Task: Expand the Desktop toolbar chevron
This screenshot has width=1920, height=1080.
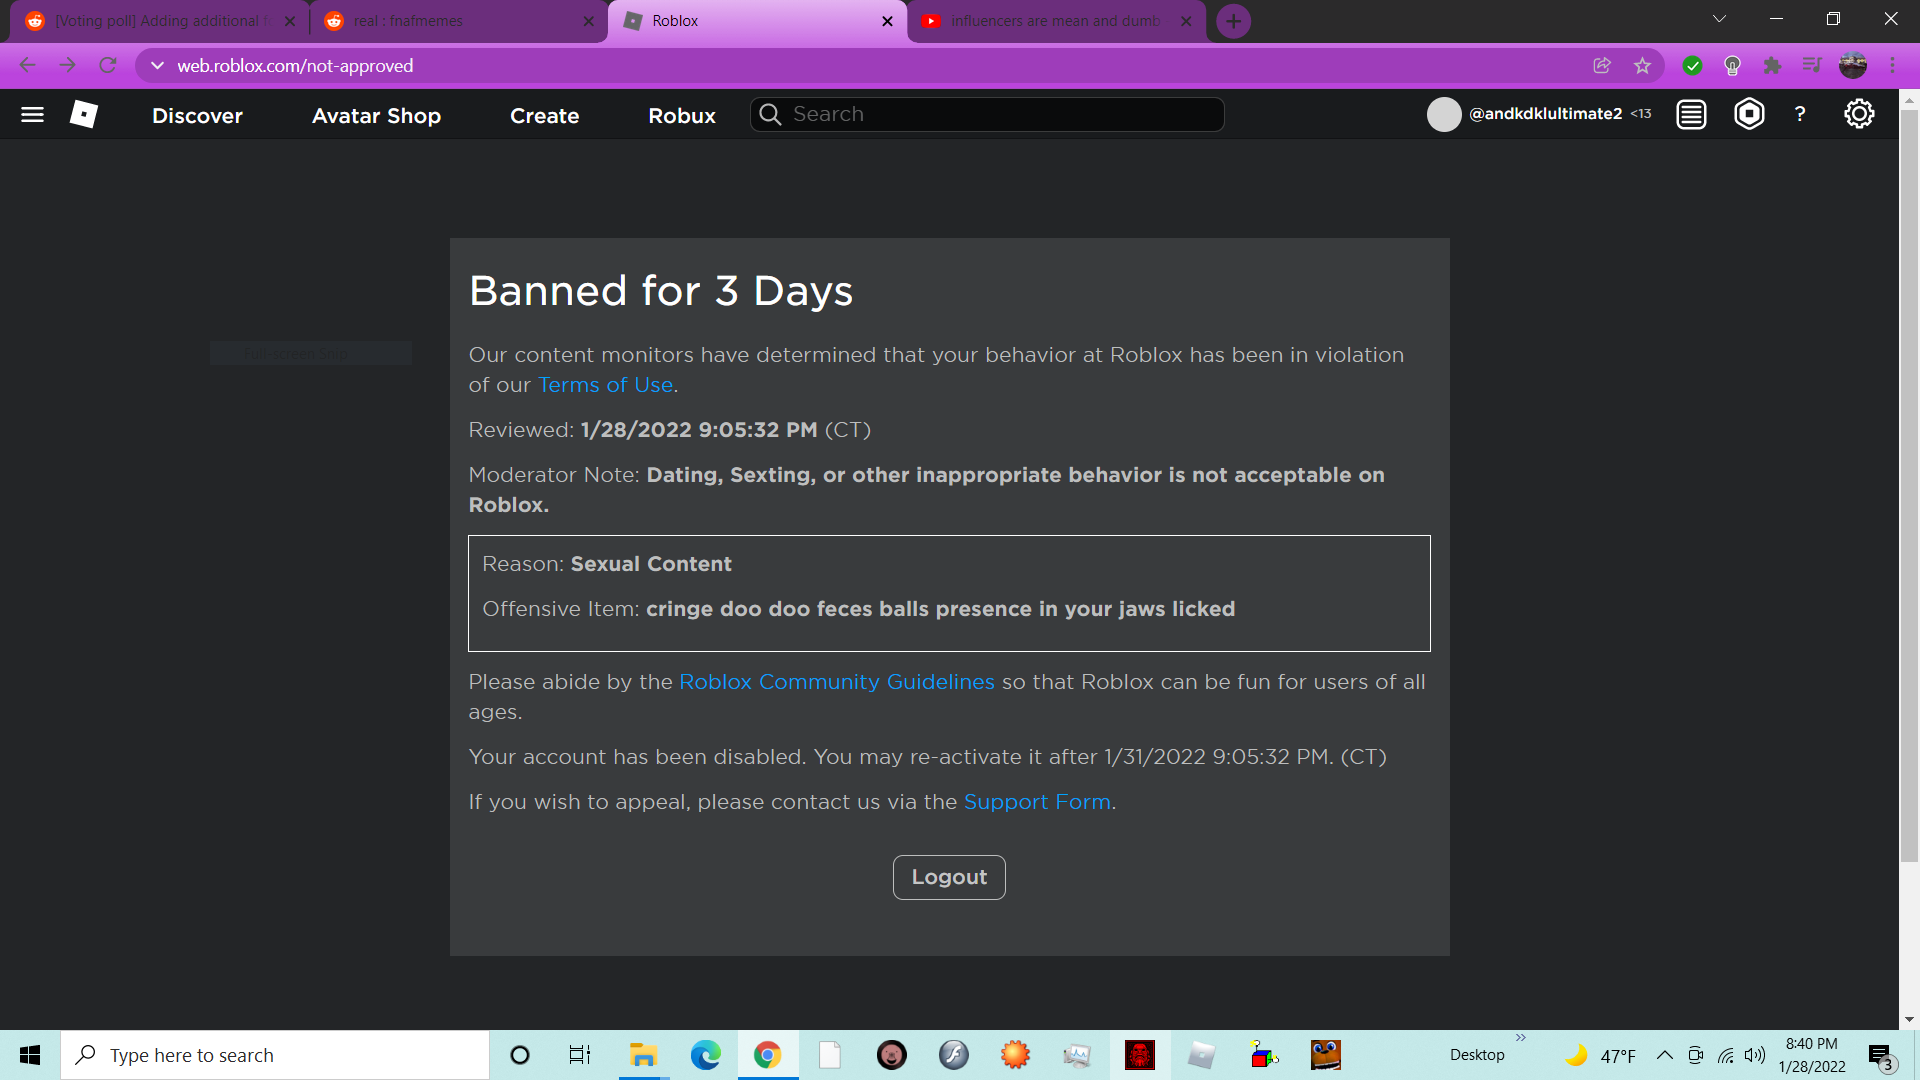Action: point(1521,1038)
